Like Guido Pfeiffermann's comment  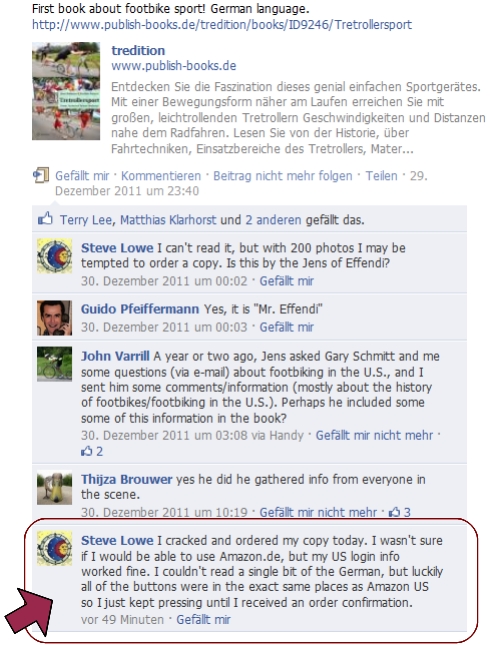click(286, 327)
